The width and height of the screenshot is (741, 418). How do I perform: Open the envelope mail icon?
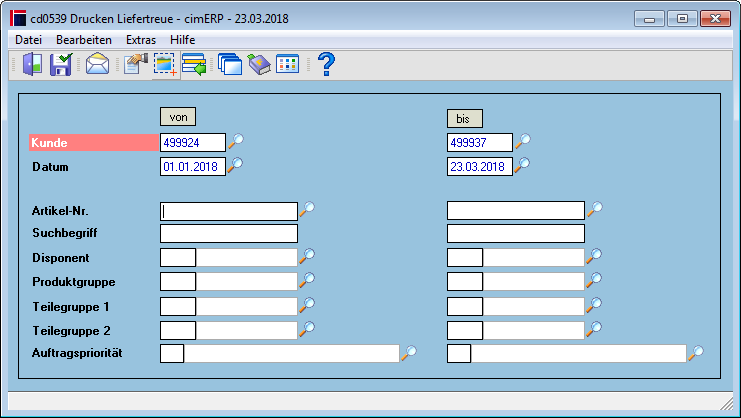[97, 64]
